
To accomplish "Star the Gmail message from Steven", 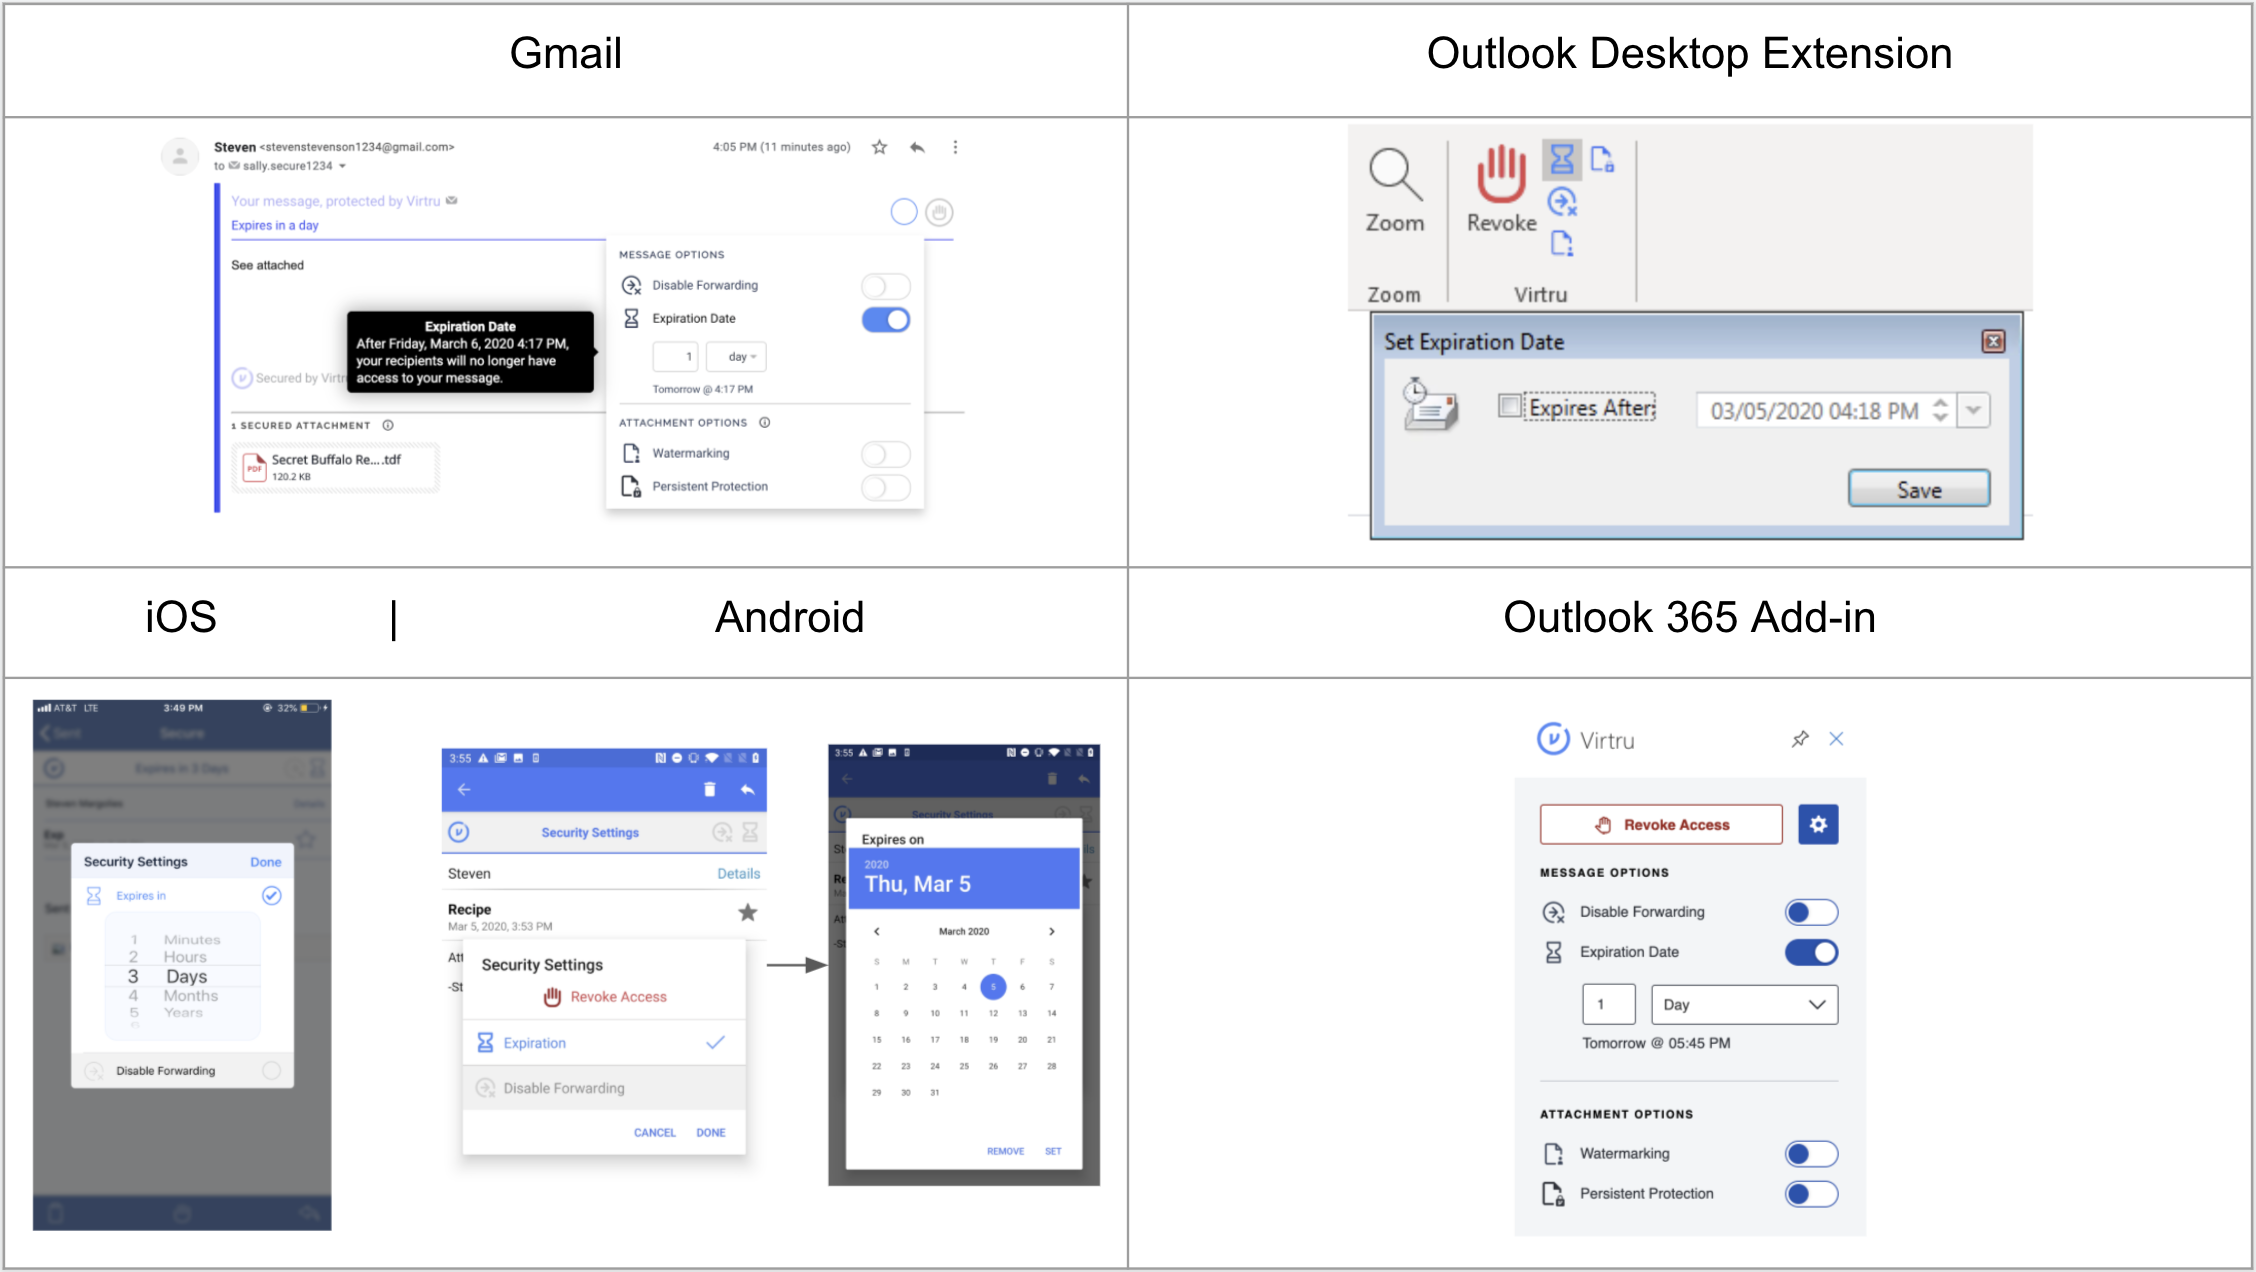I will pos(879,147).
